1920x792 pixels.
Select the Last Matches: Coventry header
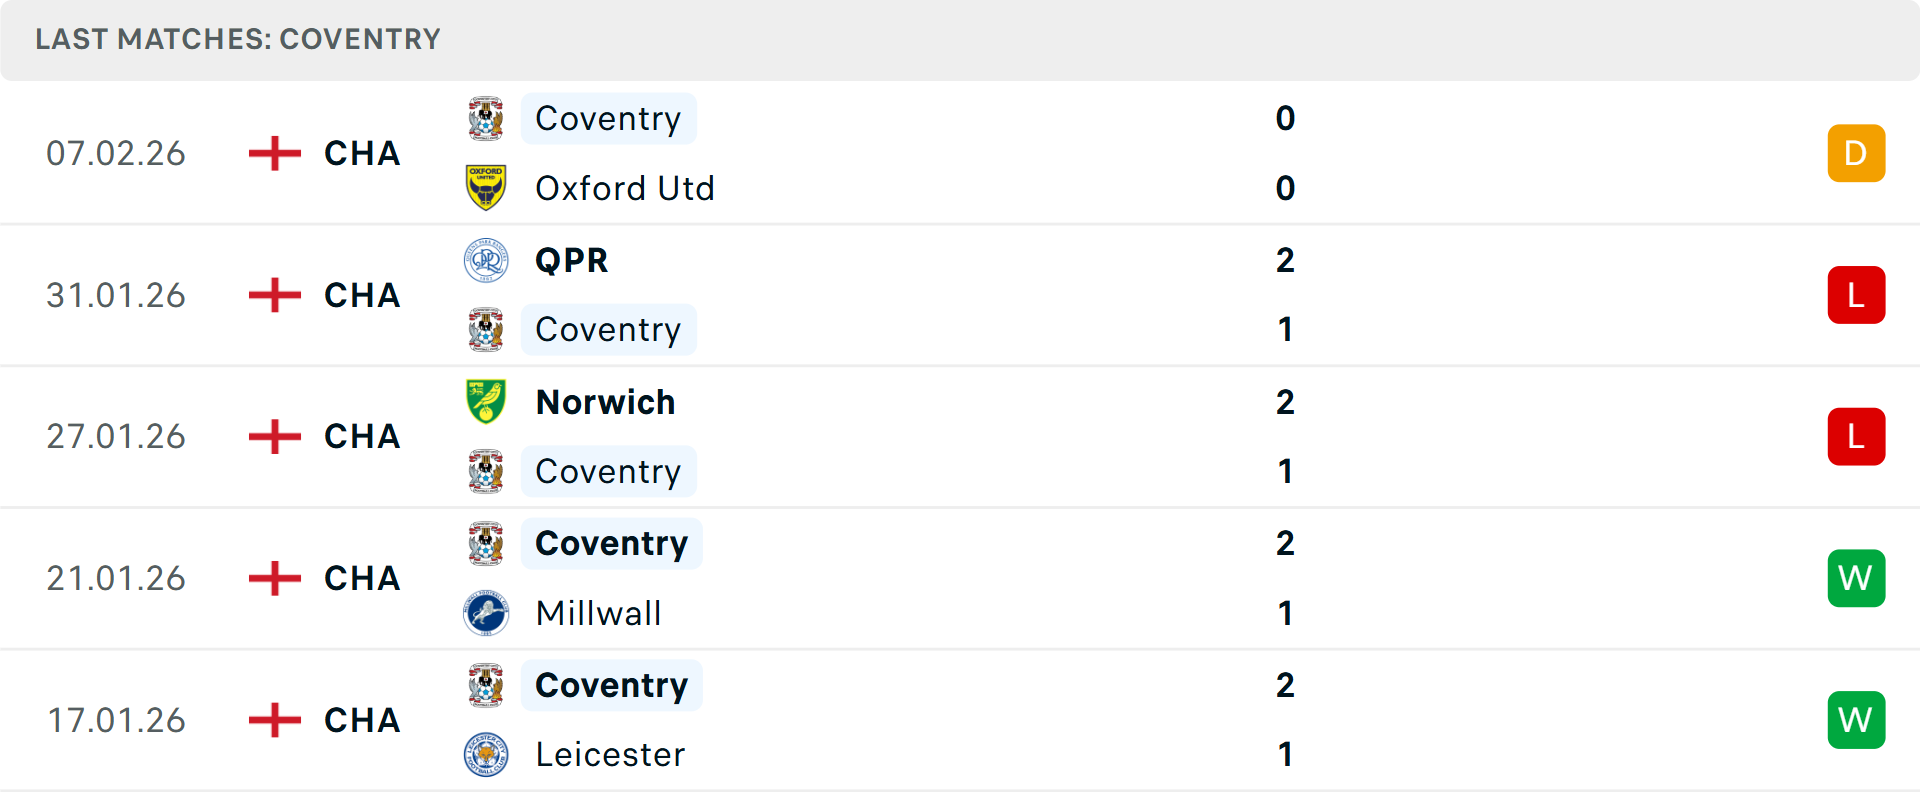click(238, 39)
